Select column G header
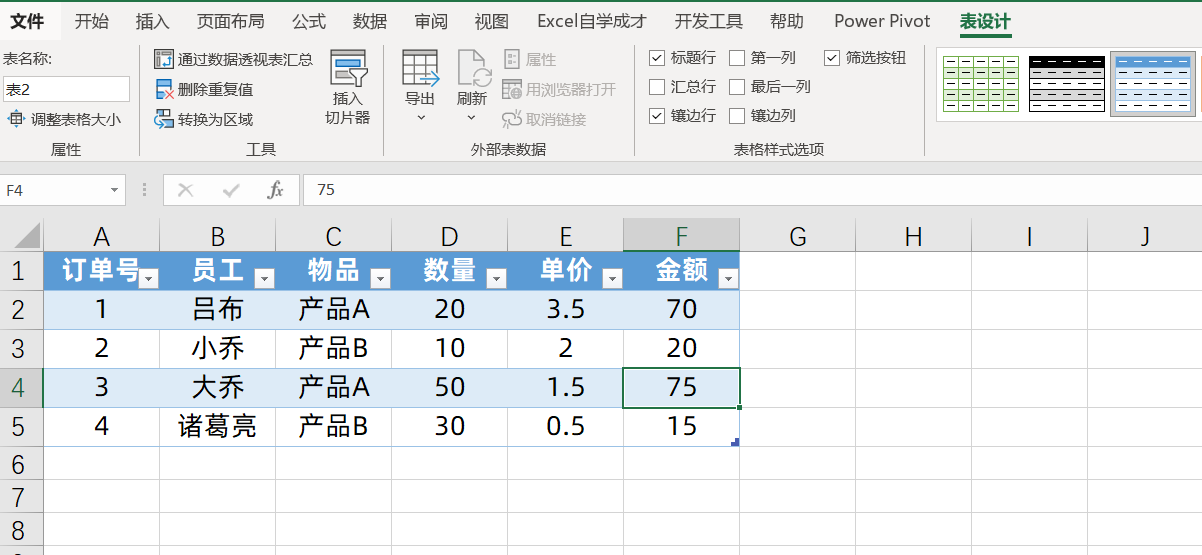This screenshot has height=555, width=1202. [x=798, y=236]
